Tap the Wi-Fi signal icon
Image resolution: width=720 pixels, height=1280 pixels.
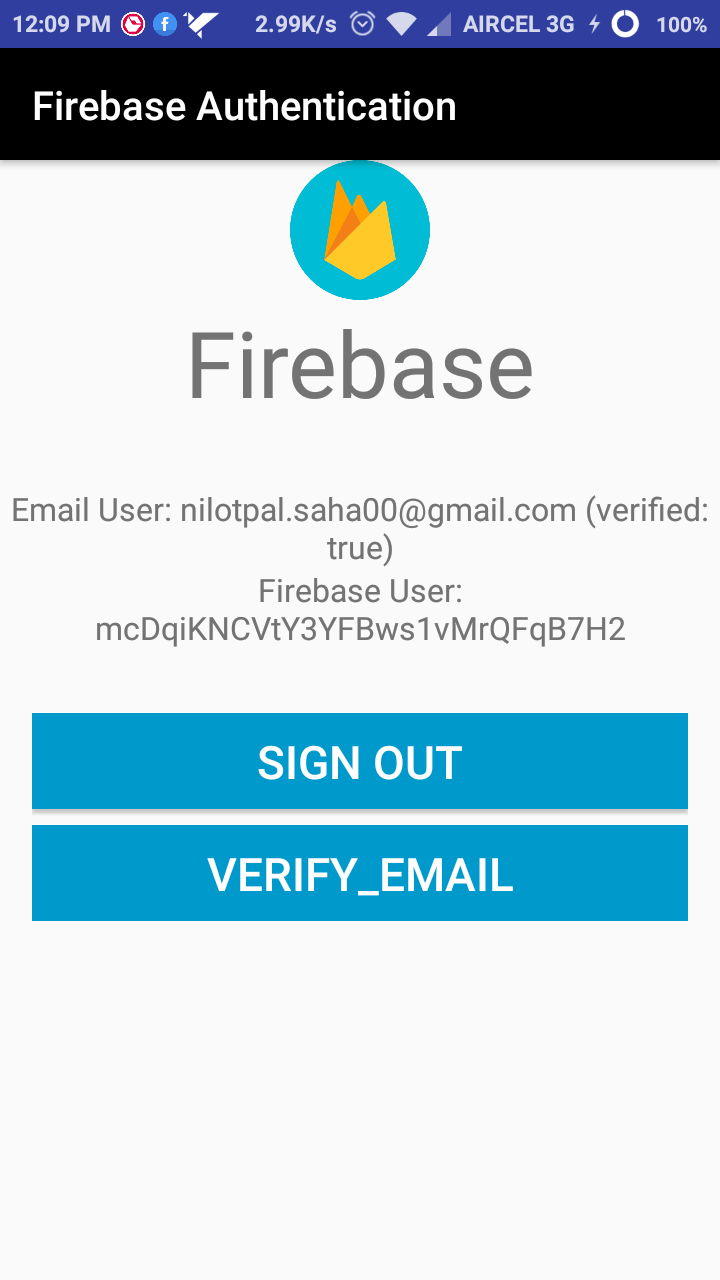point(402,24)
